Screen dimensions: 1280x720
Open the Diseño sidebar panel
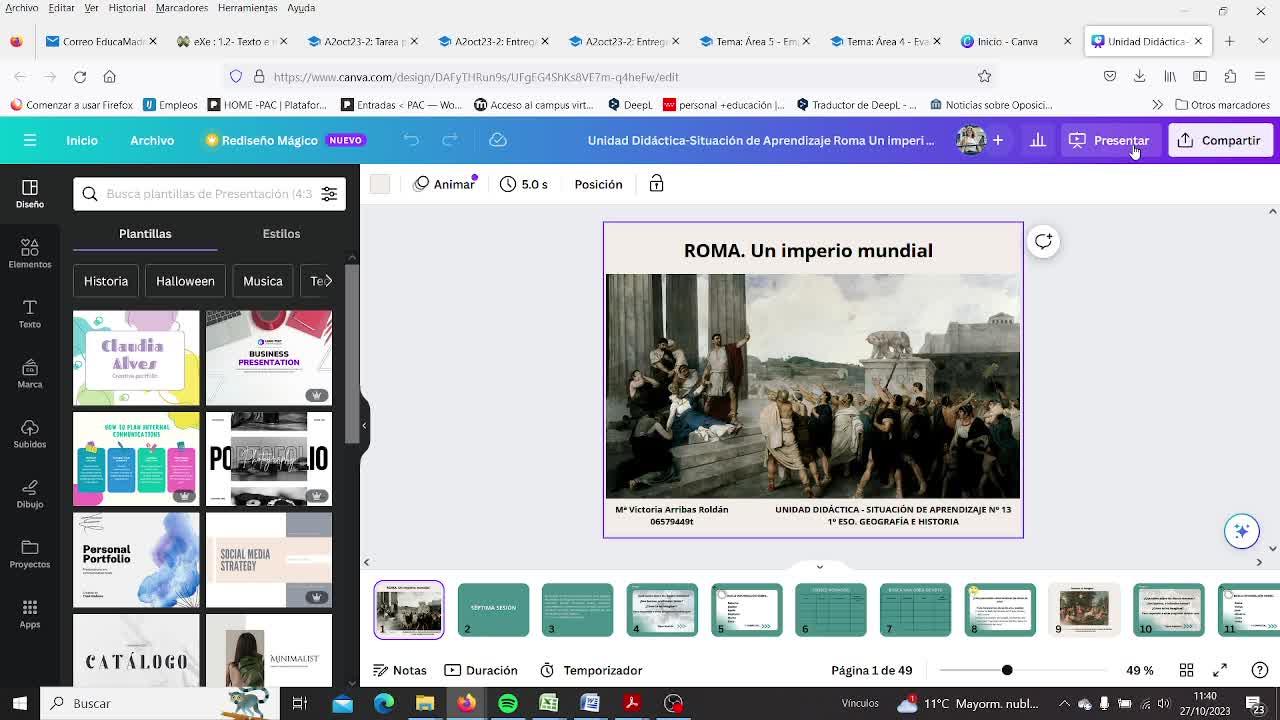[x=30, y=194]
